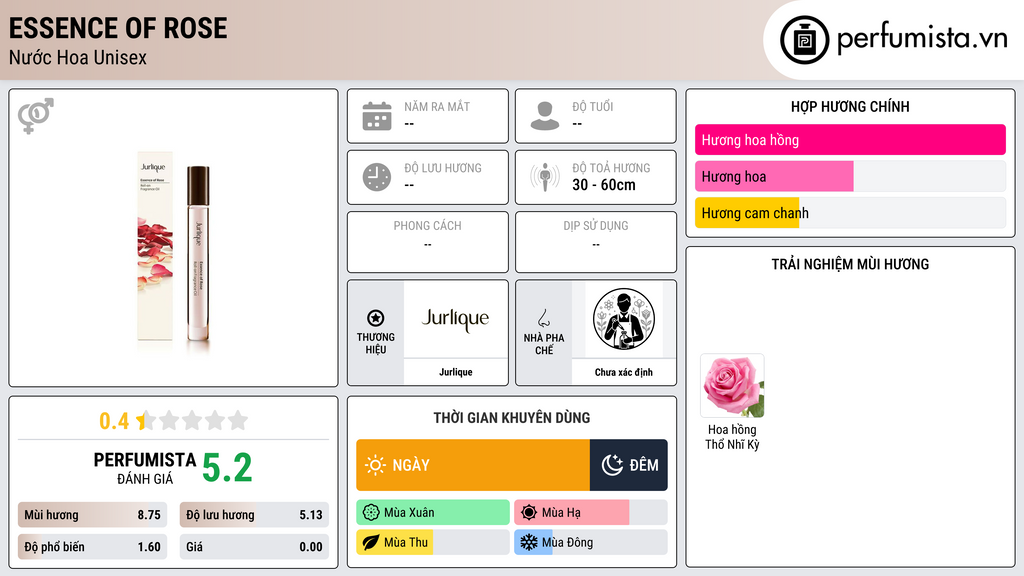Click the Hương cam chanh accord bar
Viewport: 1024px width, 576px height.
coord(850,213)
